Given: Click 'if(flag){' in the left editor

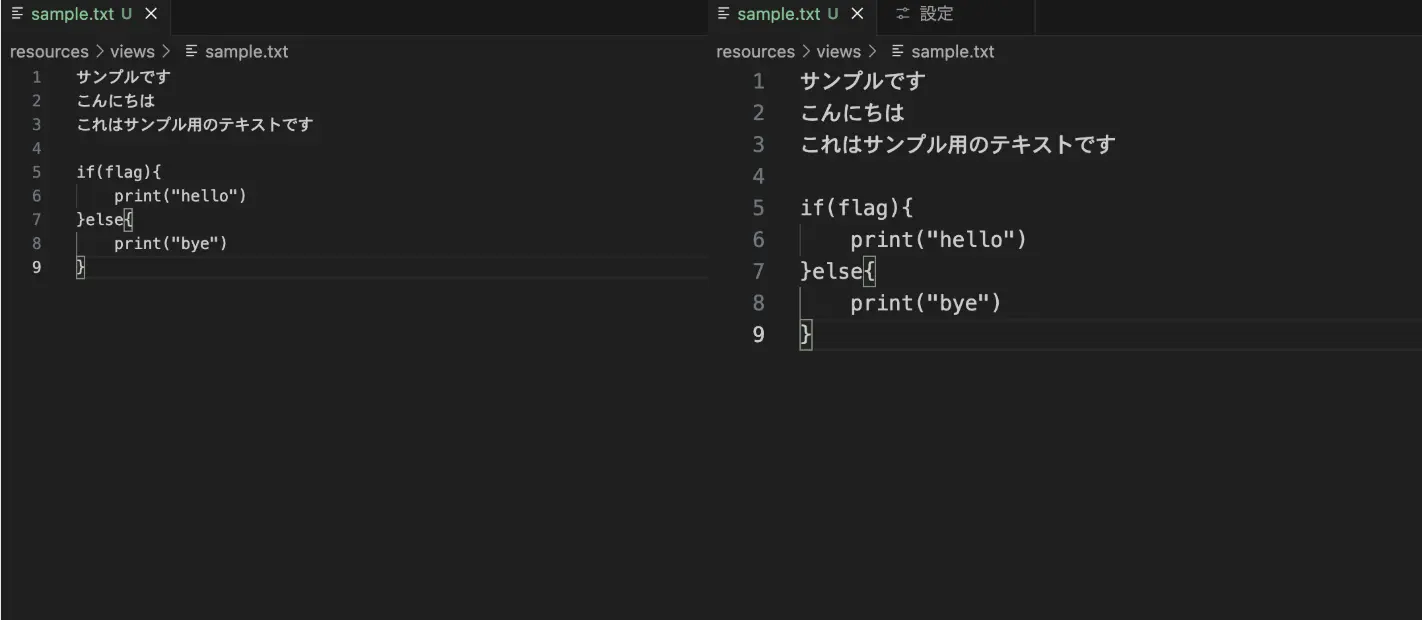Looking at the screenshot, I should click(x=119, y=172).
